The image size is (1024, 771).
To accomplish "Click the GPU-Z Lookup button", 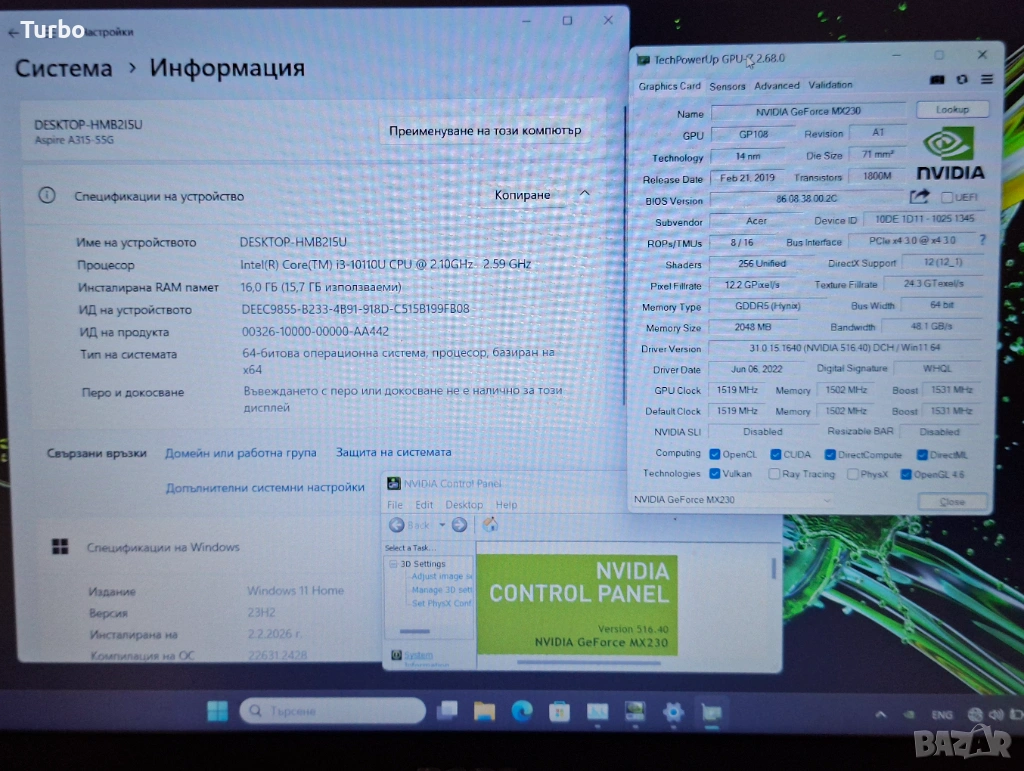I will (x=952, y=110).
